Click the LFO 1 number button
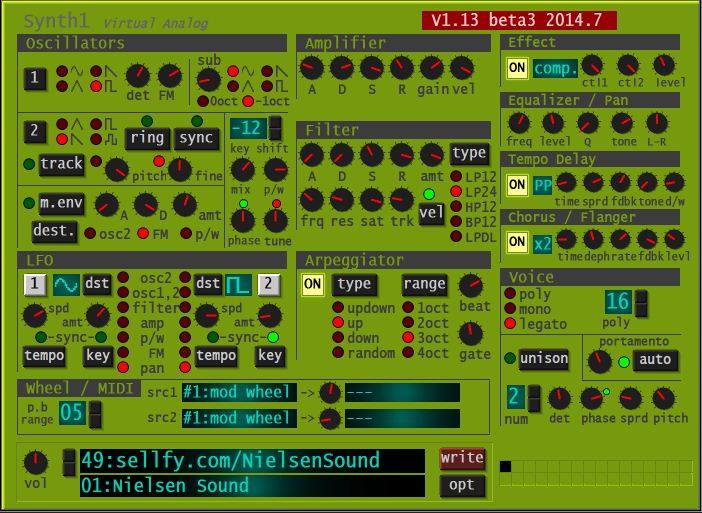 pos(35,285)
